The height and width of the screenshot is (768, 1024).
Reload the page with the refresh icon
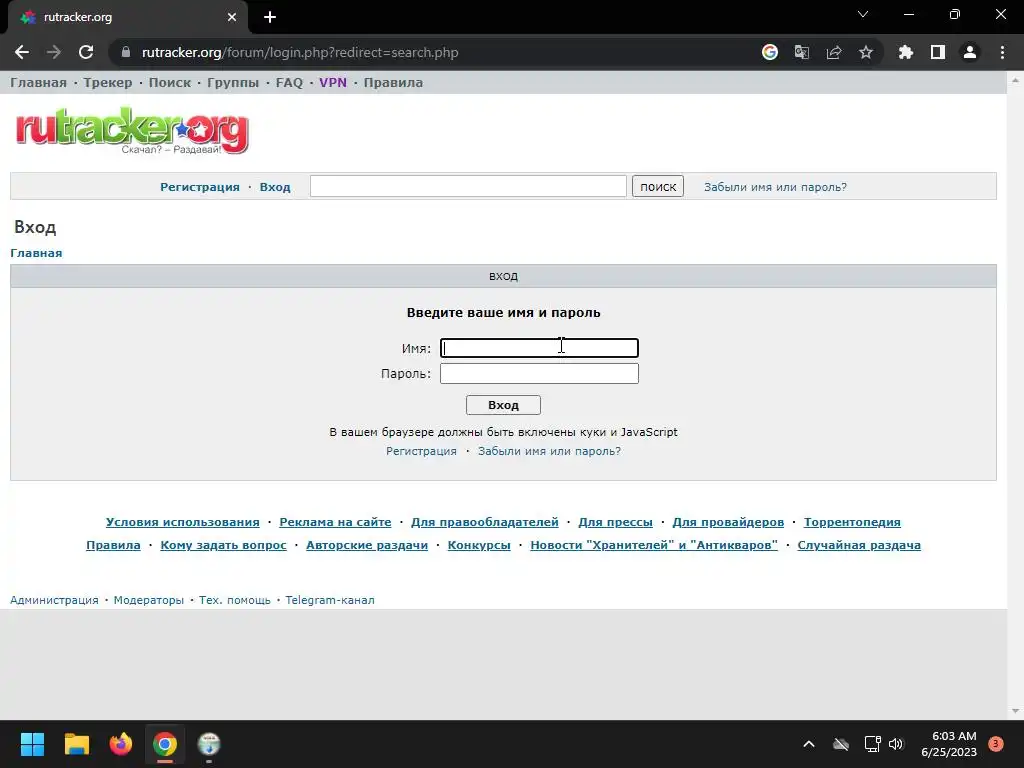(x=86, y=52)
